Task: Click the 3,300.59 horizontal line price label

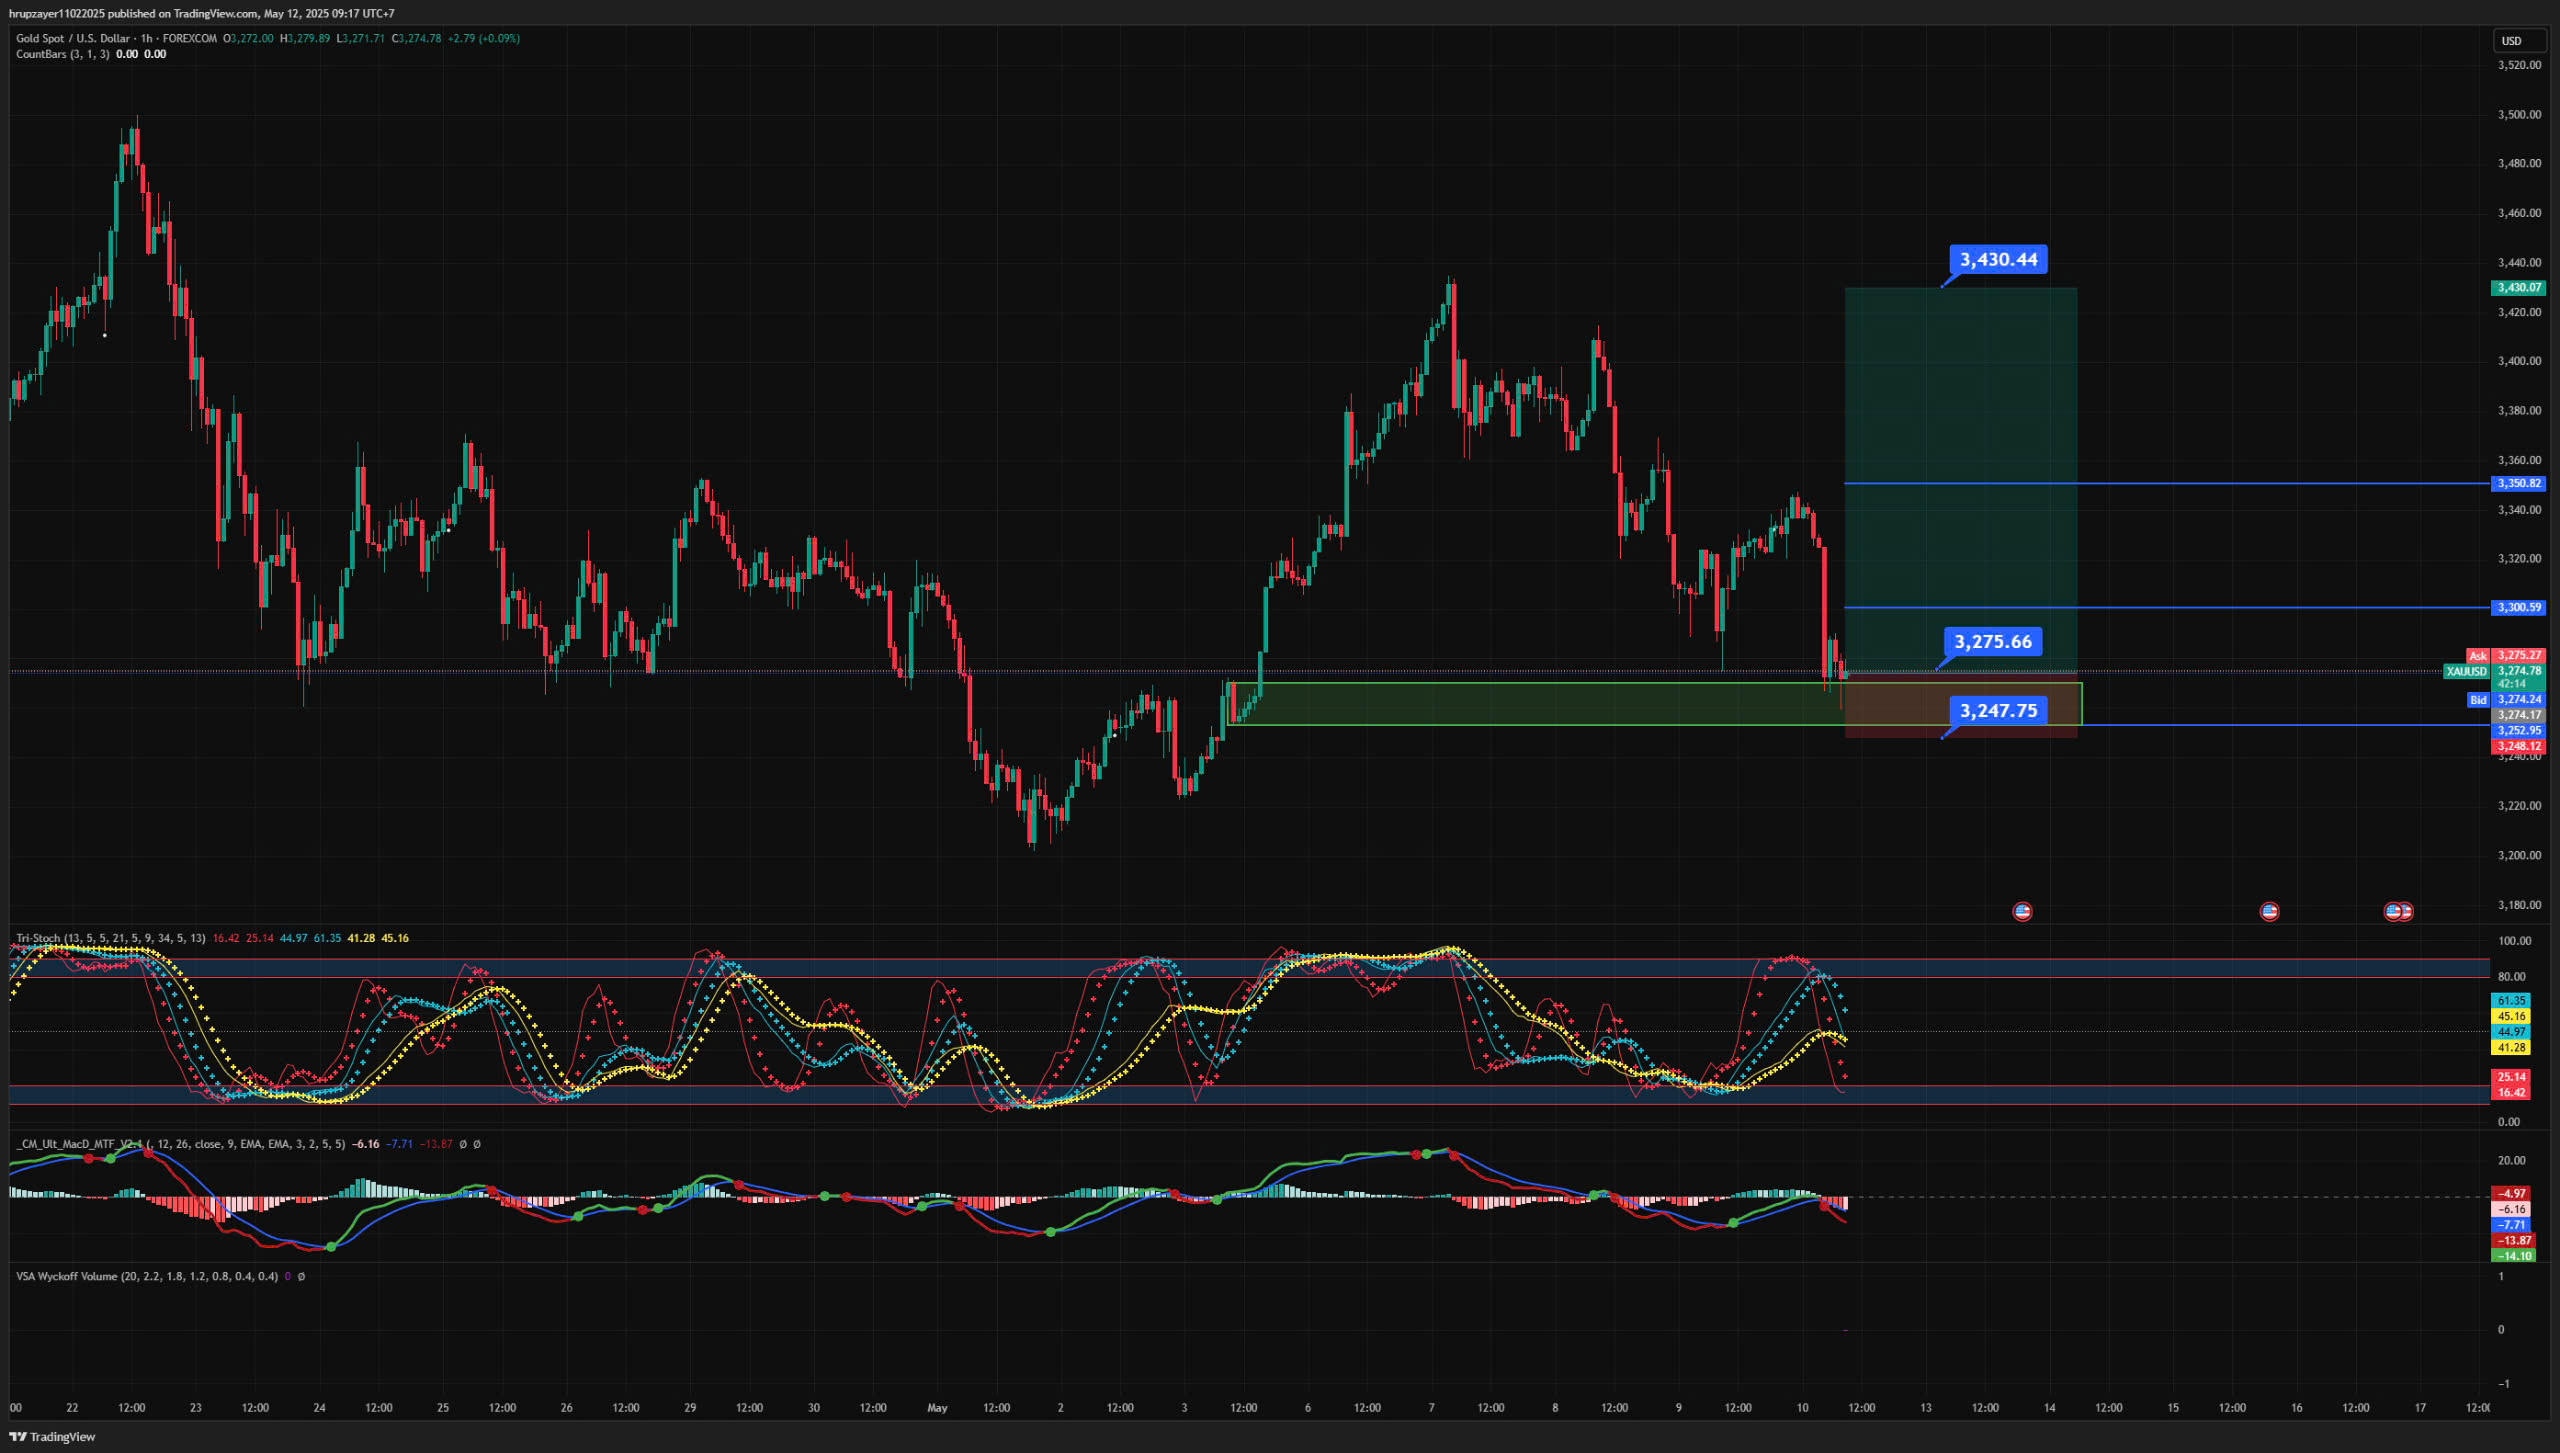Action: (2518, 607)
